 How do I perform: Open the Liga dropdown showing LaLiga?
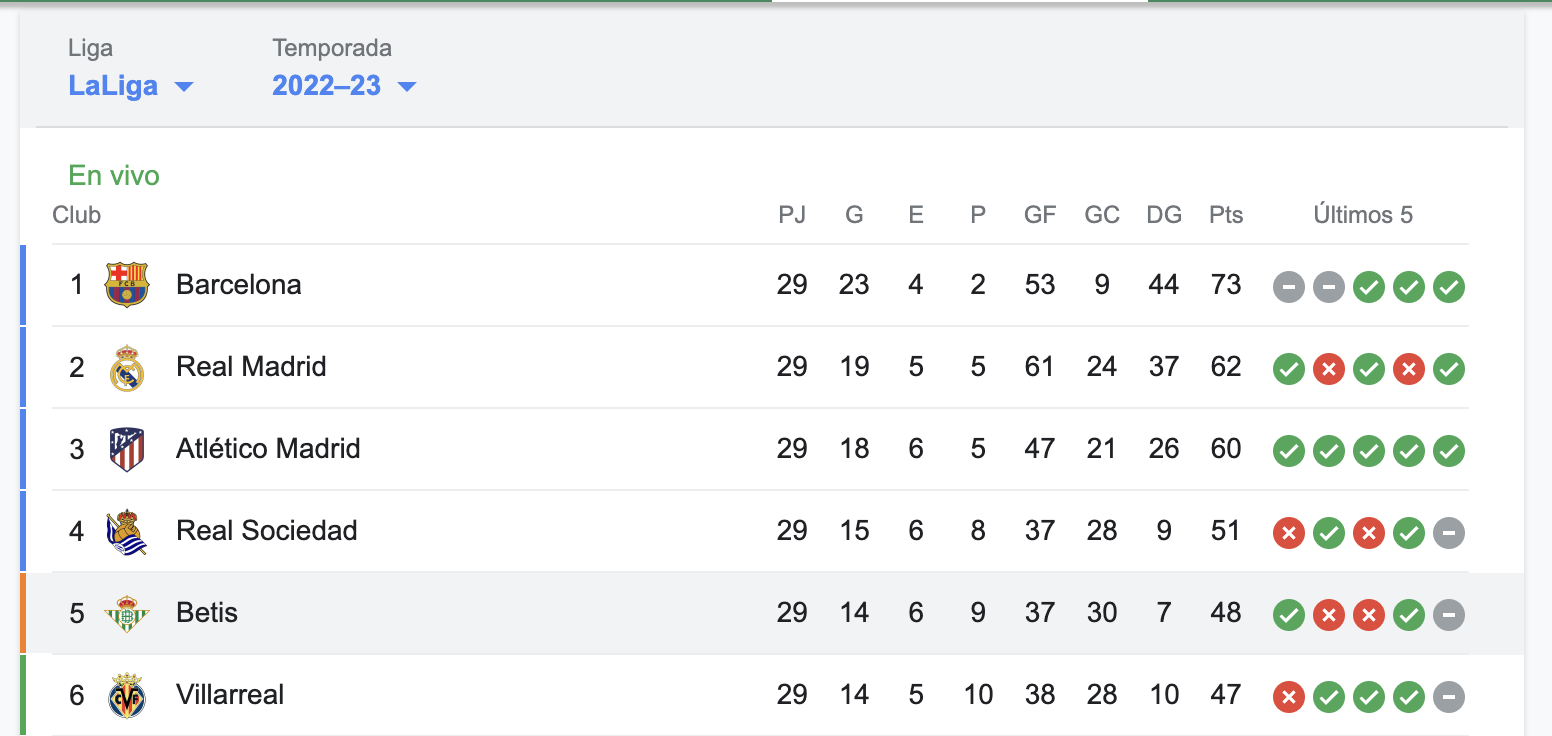(x=130, y=86)
